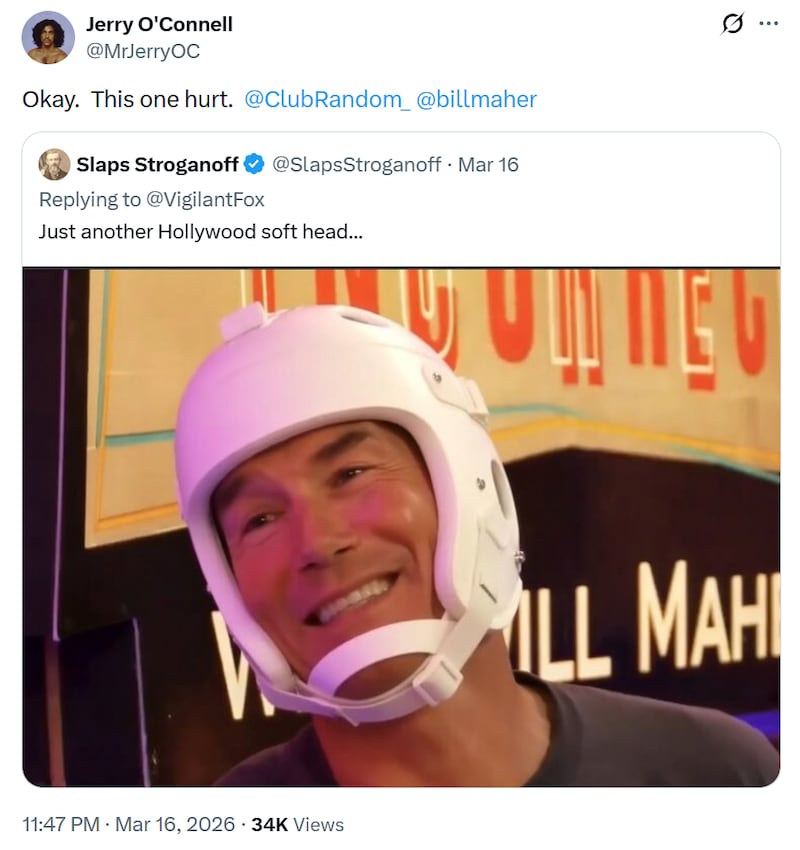Open Jerry O'Connell display name link

[x=159, y=24]
